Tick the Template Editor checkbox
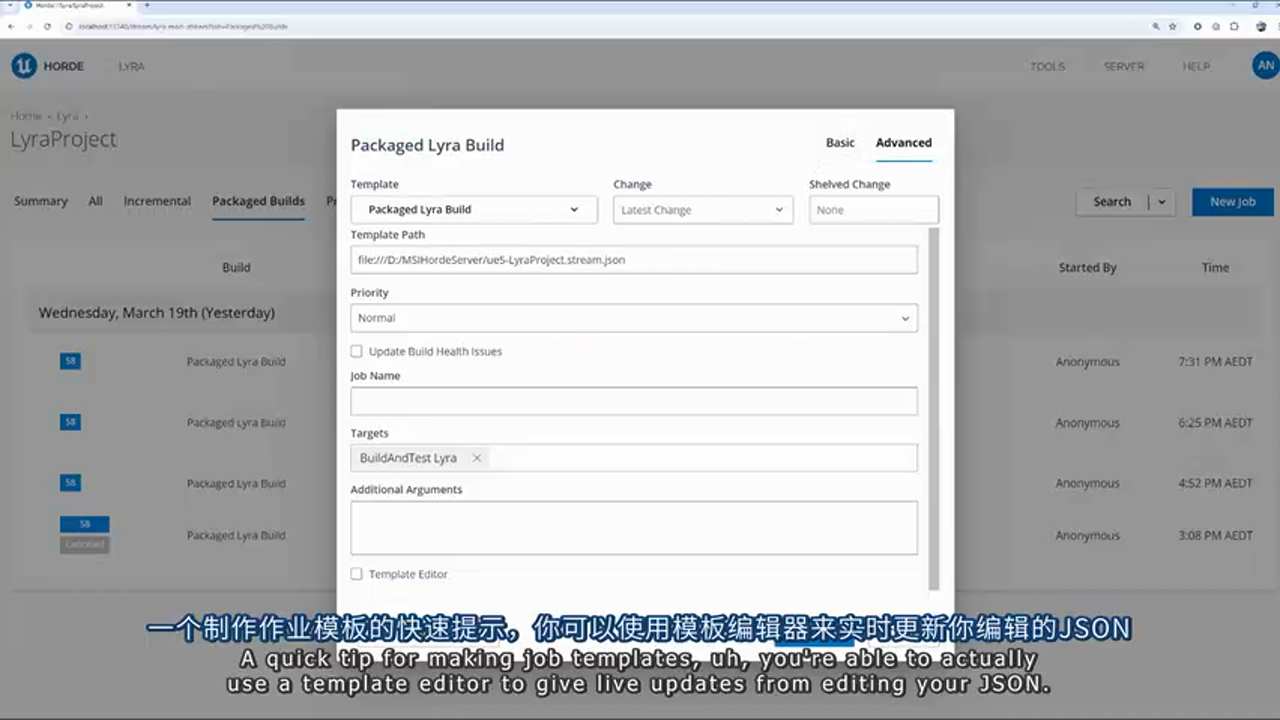Screen dimensions: 1280x720 click(x=357, y=574)
